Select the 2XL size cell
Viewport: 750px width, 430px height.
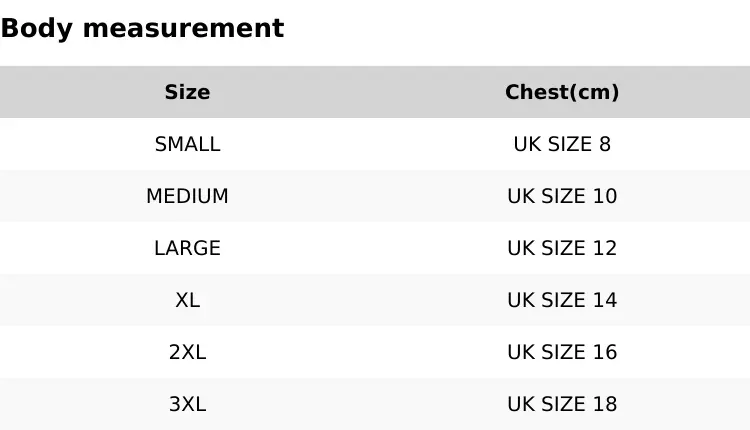(187, 352)
